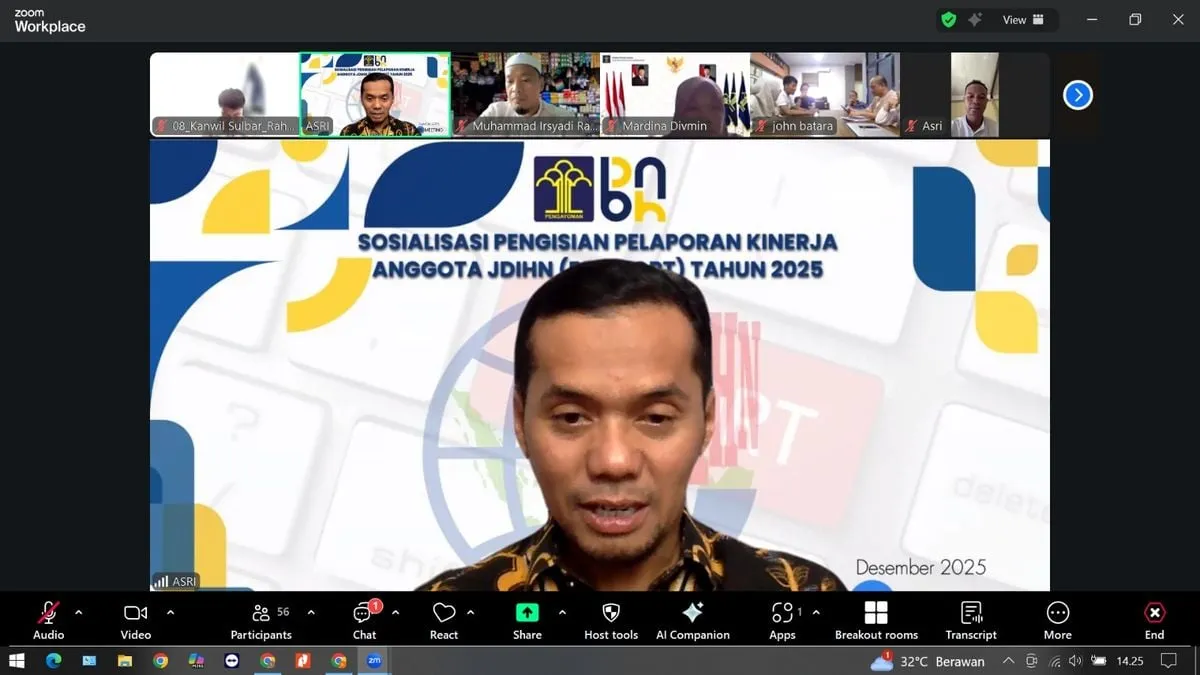The width and height of the screenshot is (1200, 675).
Task: Open the battery status tray icon
Action: pos(1099,661)
